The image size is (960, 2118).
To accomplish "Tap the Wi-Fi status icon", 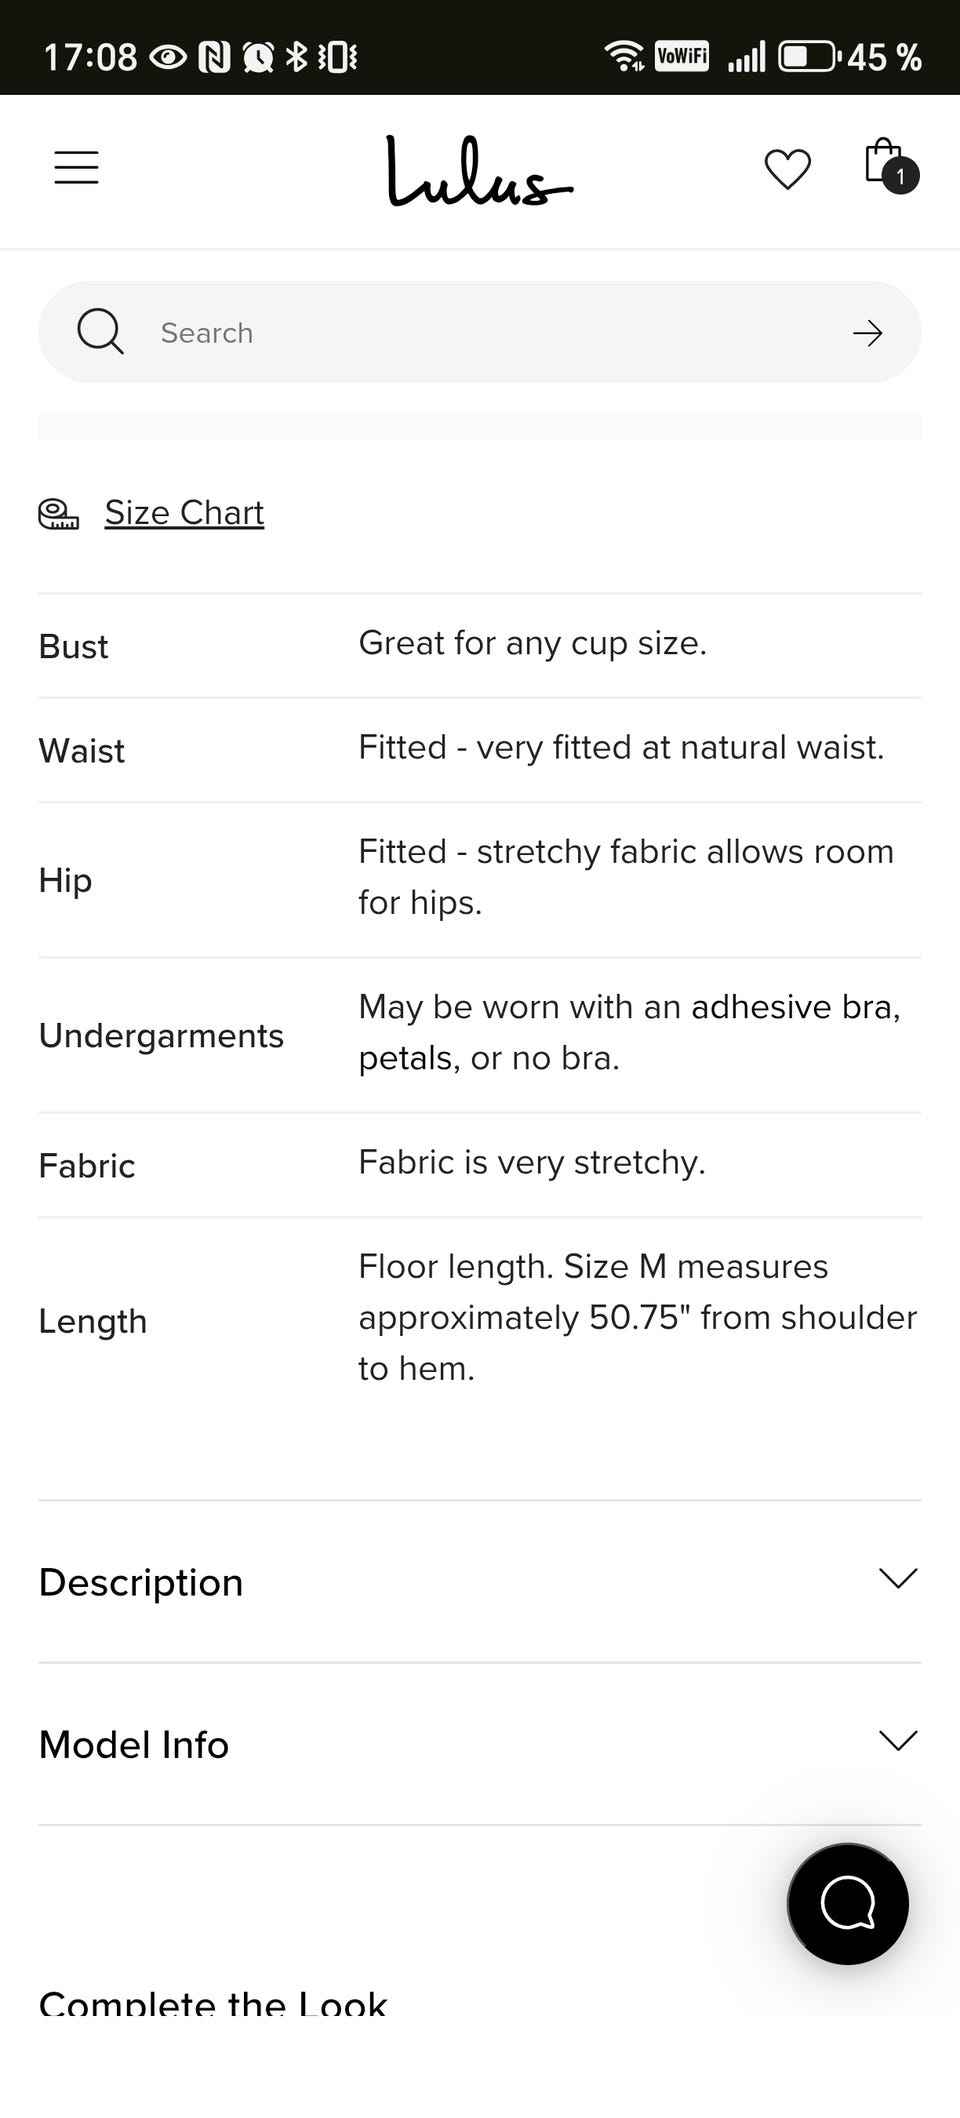I will (x=625, y=56).
